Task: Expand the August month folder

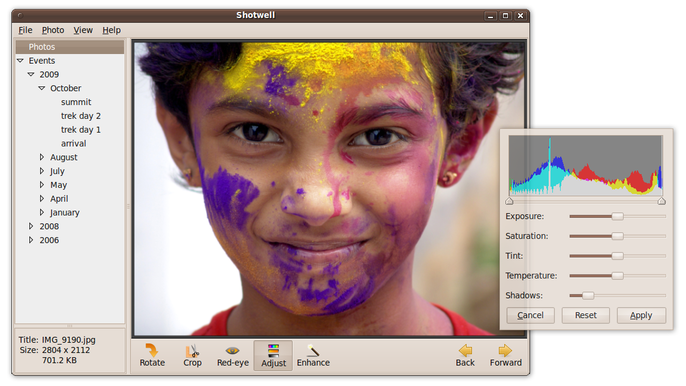Action: 42,157
